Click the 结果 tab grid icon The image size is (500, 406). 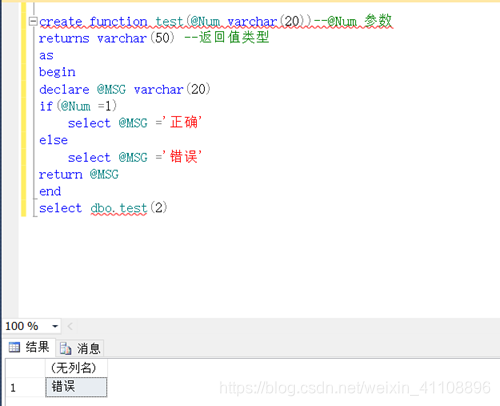click(14, 347)
